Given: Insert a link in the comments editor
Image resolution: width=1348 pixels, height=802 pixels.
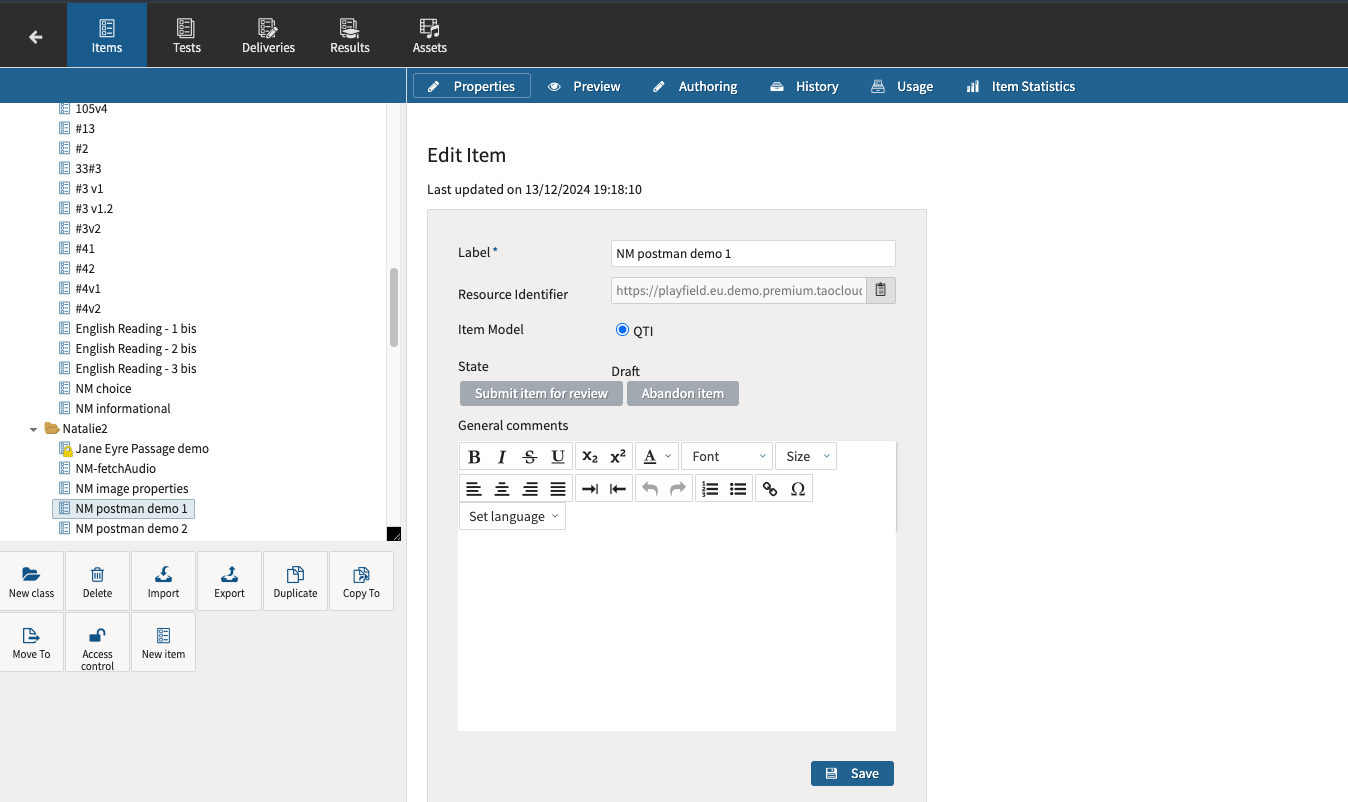Looking at the screenshot, I should [x=769, y=489].
